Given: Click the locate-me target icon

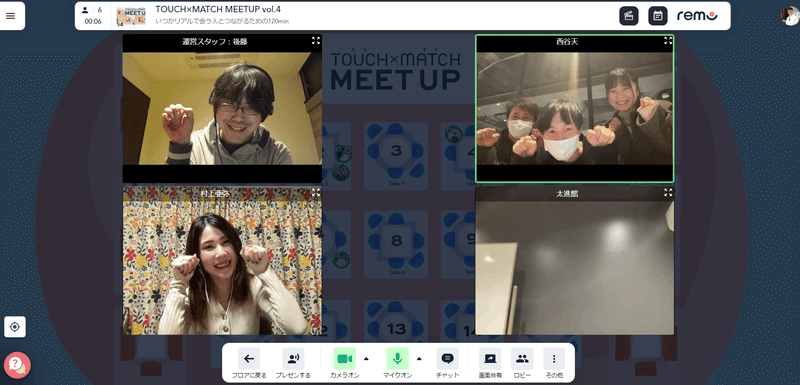Looking at the screenshot, I should coord(15,327).
